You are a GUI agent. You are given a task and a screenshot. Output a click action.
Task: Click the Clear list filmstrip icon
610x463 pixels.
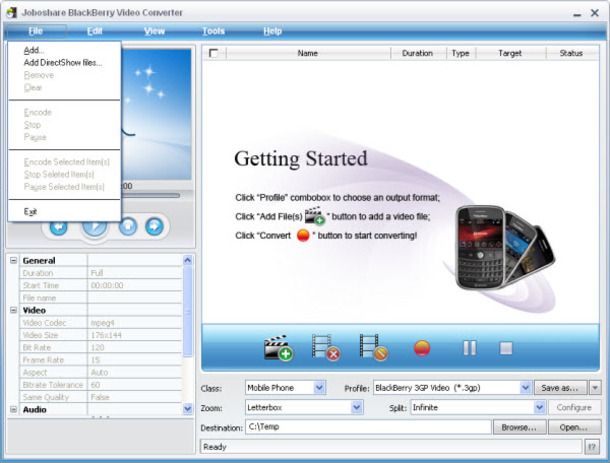tap(373, 348)
